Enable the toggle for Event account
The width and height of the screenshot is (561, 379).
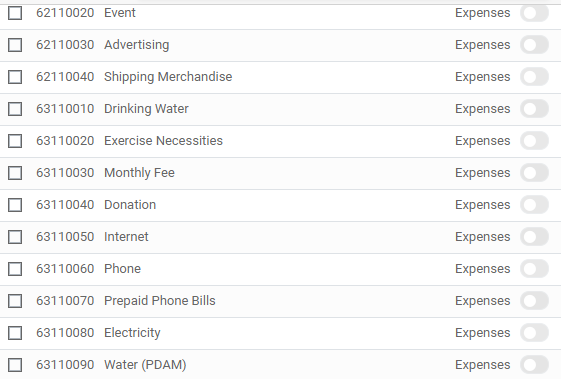tap(534, 13)
